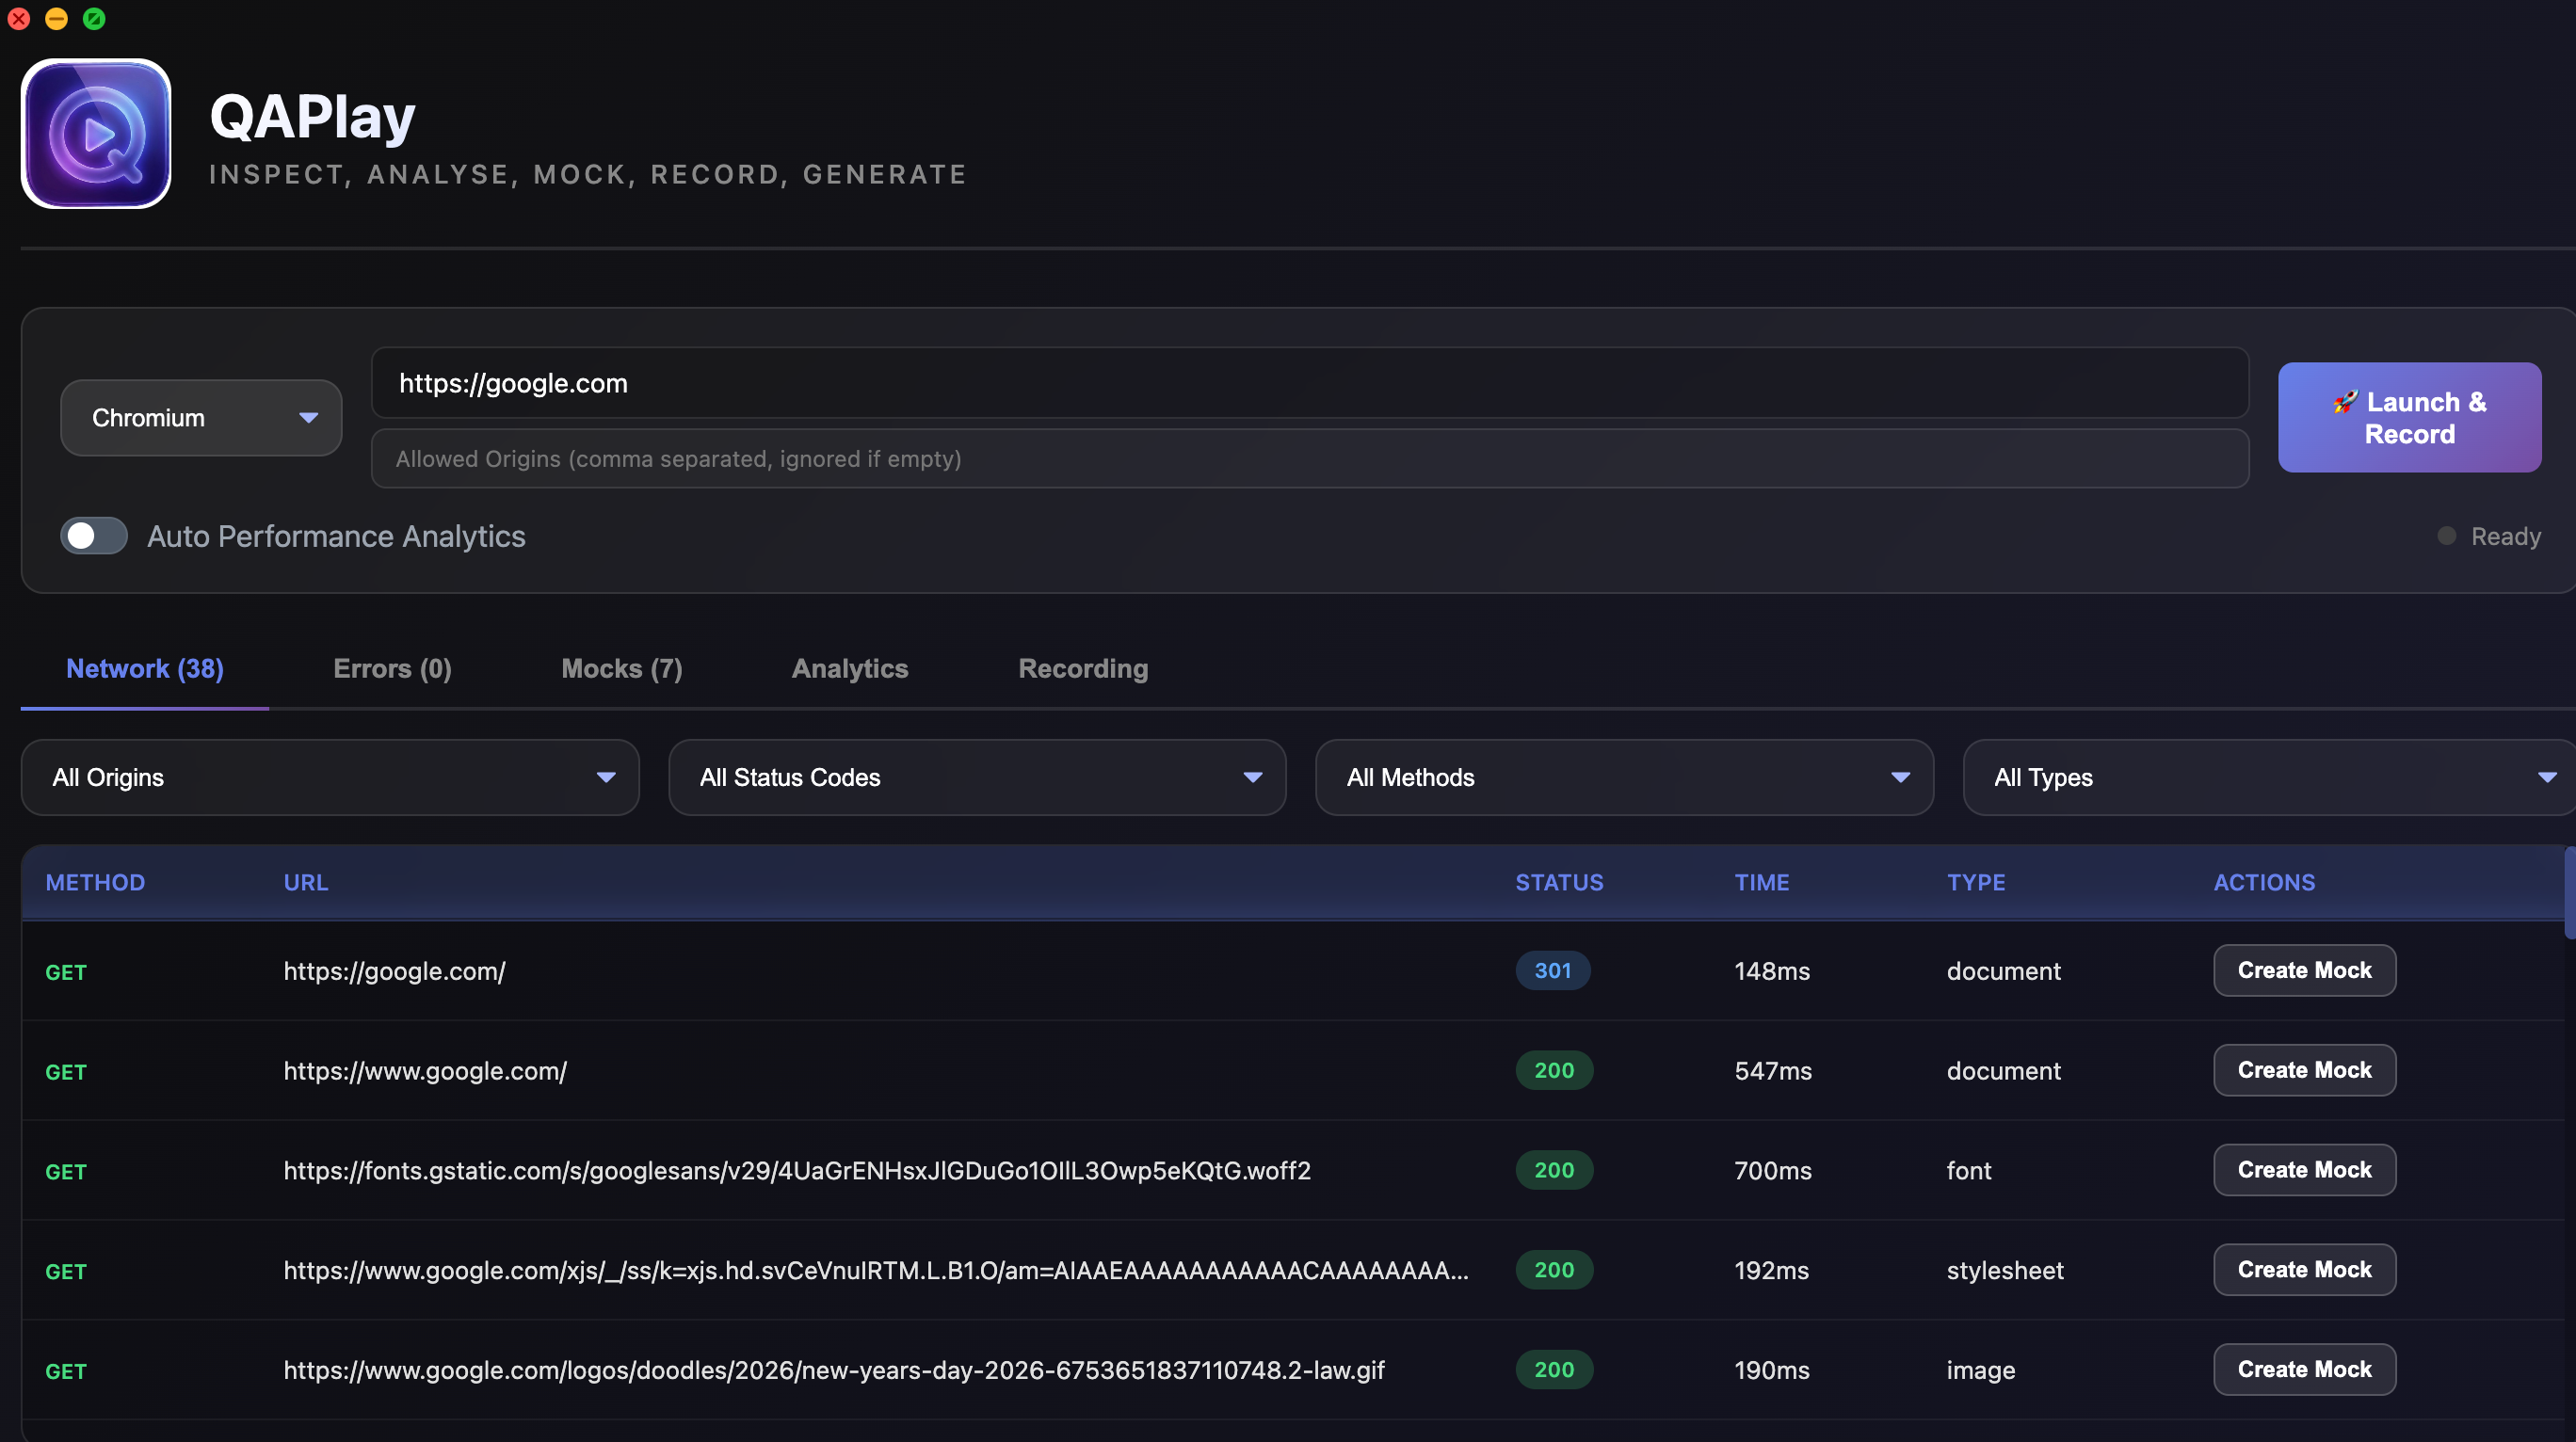Toggle Auto Performance Analytics switch

click(94, 536)
